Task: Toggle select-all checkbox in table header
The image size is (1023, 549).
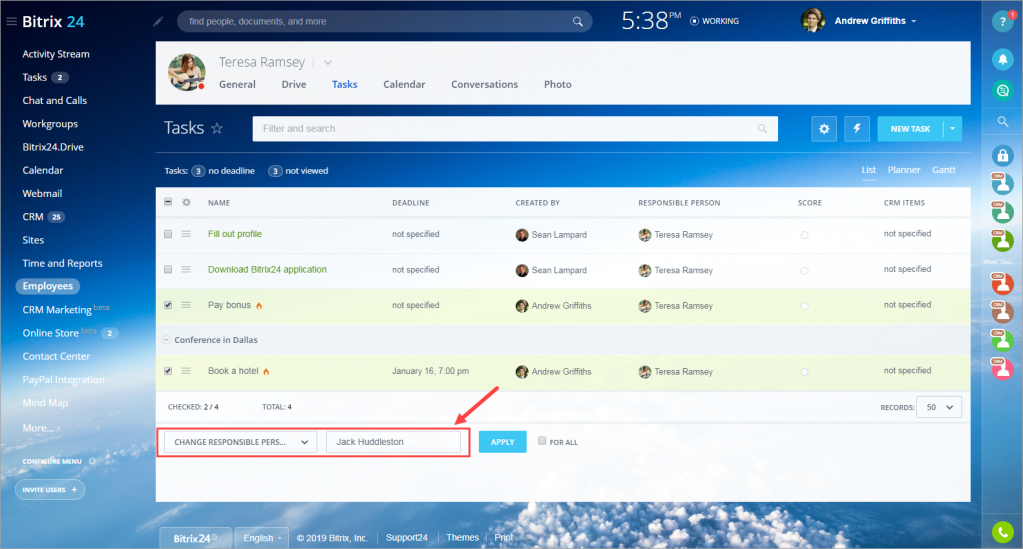Action: pos(168,202)
